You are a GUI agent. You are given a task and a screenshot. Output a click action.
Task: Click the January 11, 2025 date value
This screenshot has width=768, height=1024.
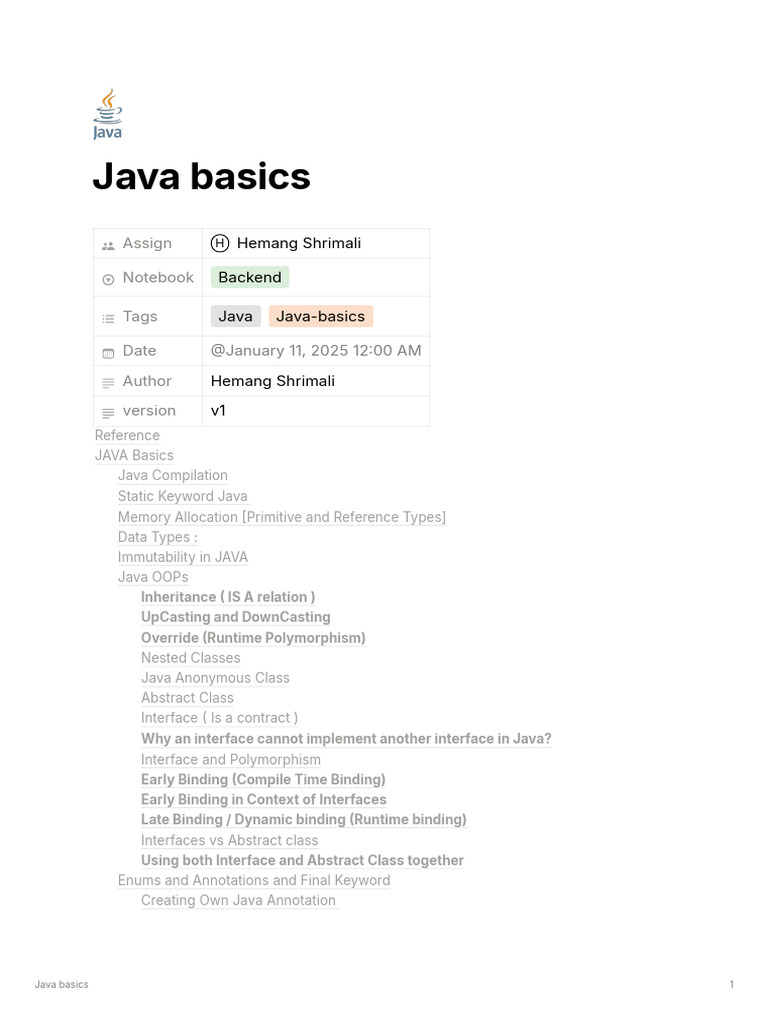pyautogui.click(x=316, y=350)
